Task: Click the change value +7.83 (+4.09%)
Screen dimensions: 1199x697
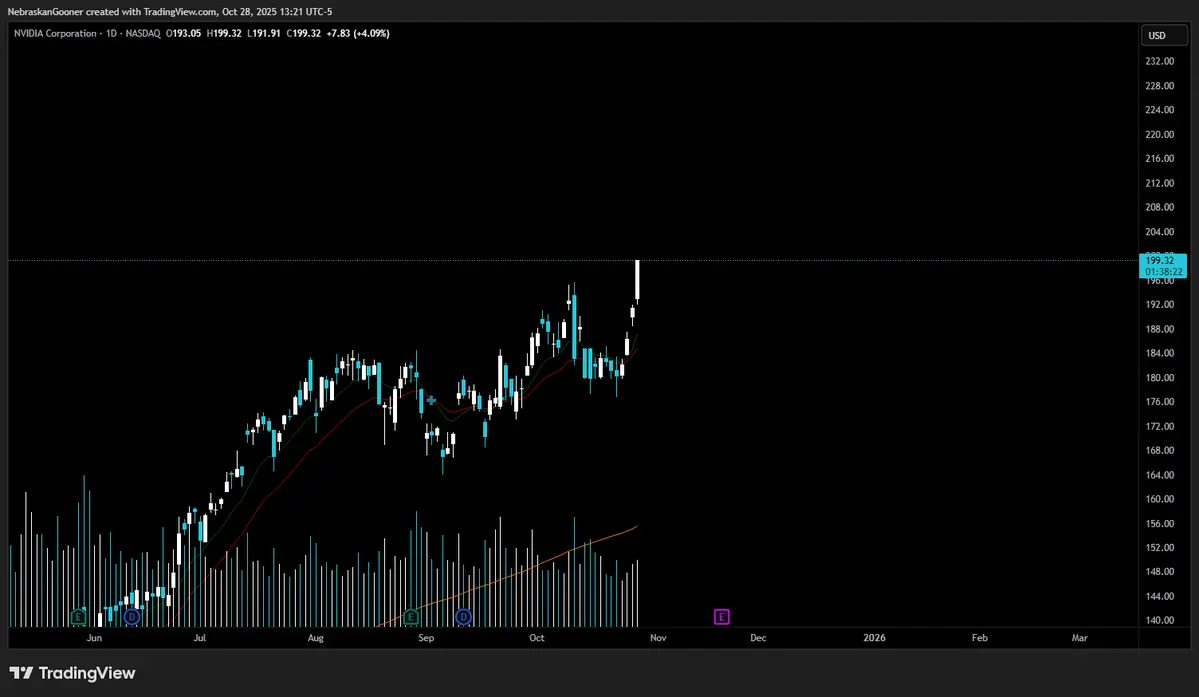Action: 358,34
